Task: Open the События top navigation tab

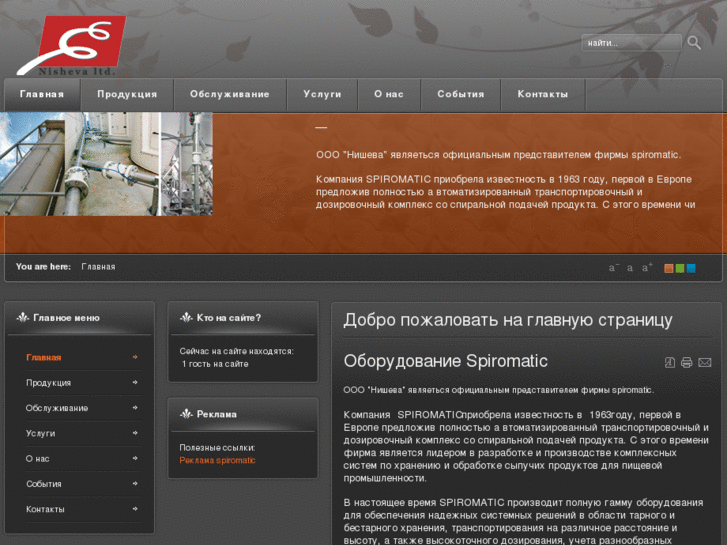Action: [x=460, y=94]
